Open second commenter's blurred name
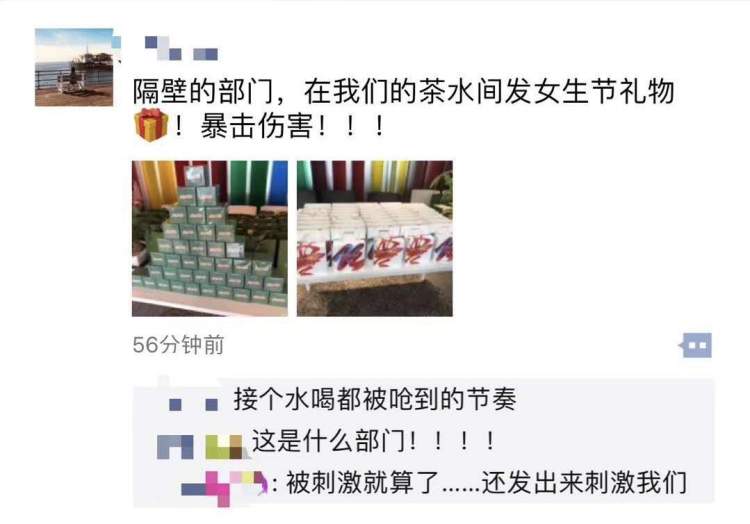Viewport: 750px width, 524px height. click(x=200, y=447)
